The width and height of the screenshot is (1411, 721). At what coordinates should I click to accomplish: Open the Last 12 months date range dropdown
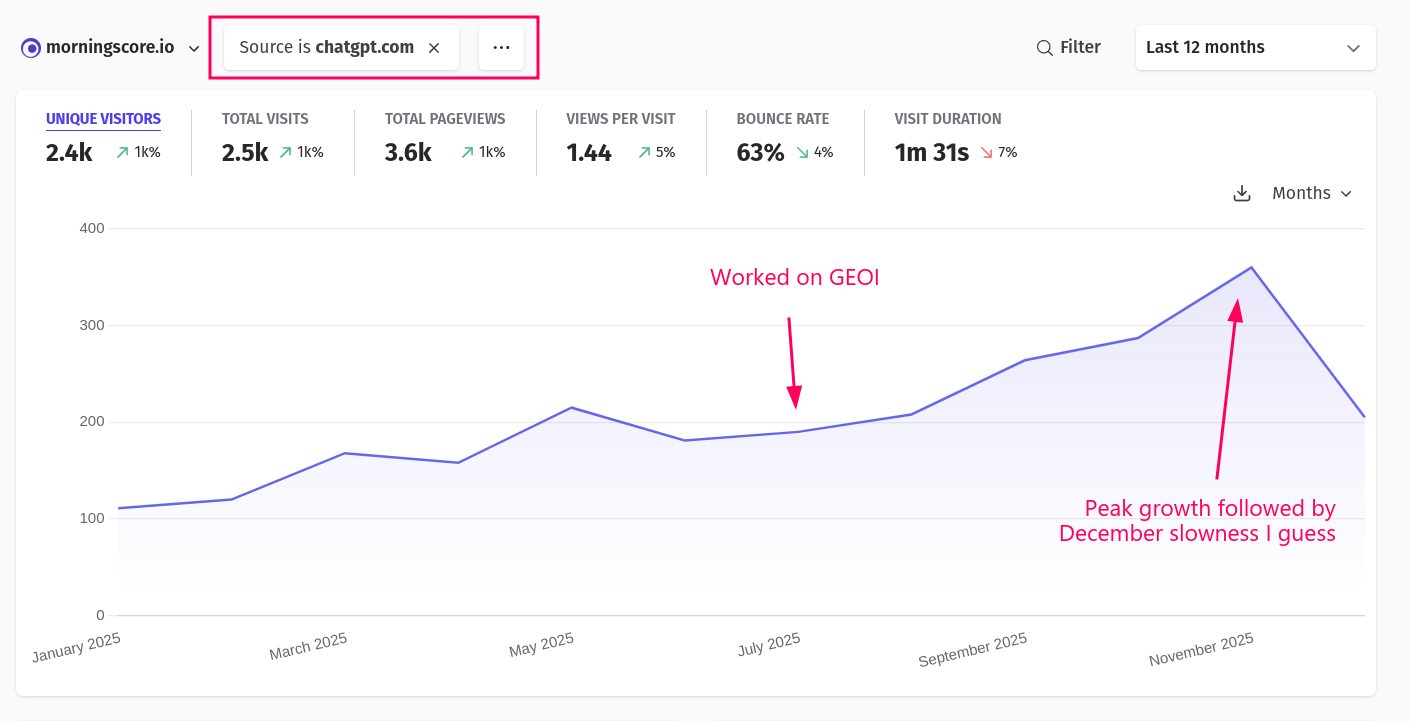click(x=1255, y=48)
